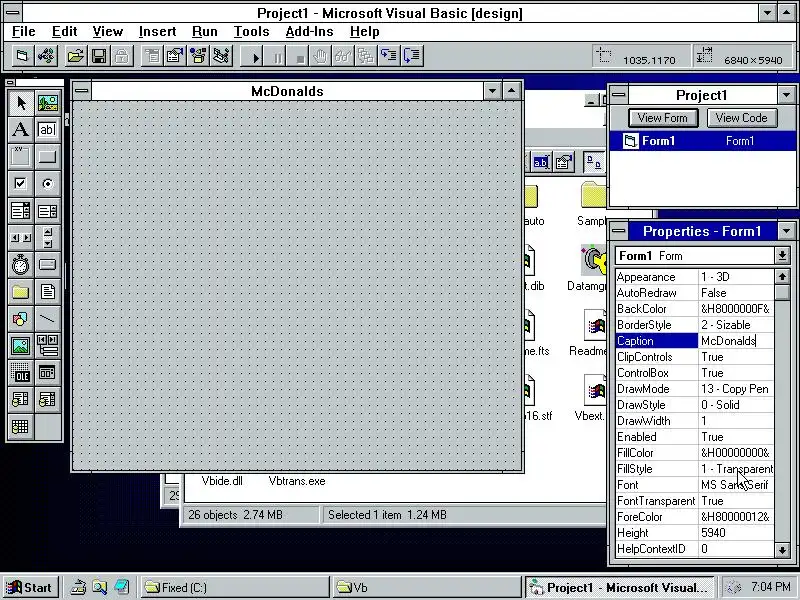Click the Properties list scroll-up arrow
Screen dimensions: 800x600
pyautogui.click(x=782, y=277)
